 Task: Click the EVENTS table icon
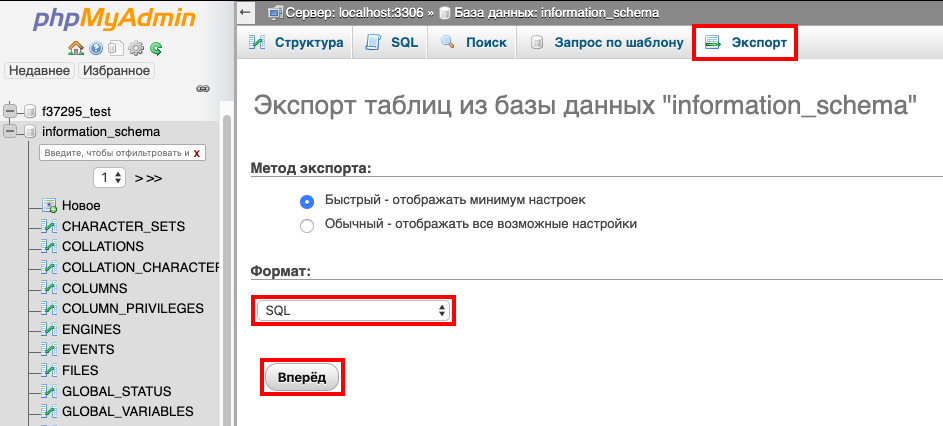pyautogui.click(x=49, y=350)
